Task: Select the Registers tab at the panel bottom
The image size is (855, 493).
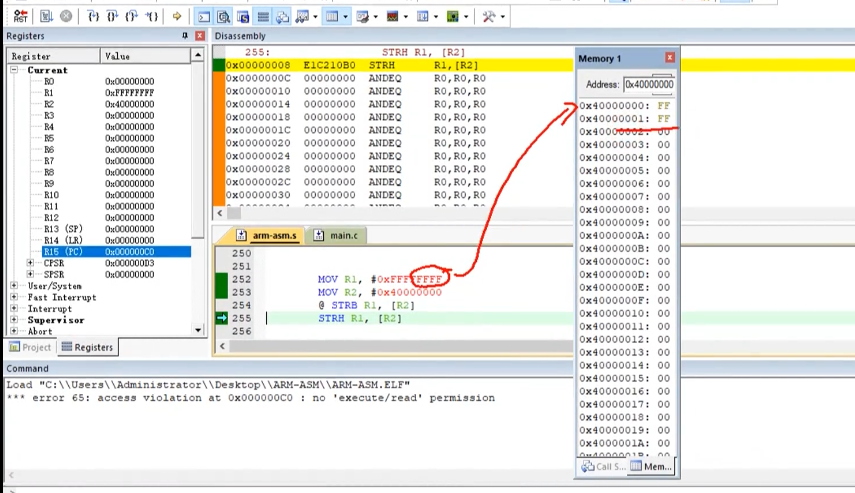Action: (x=87, y=347)
